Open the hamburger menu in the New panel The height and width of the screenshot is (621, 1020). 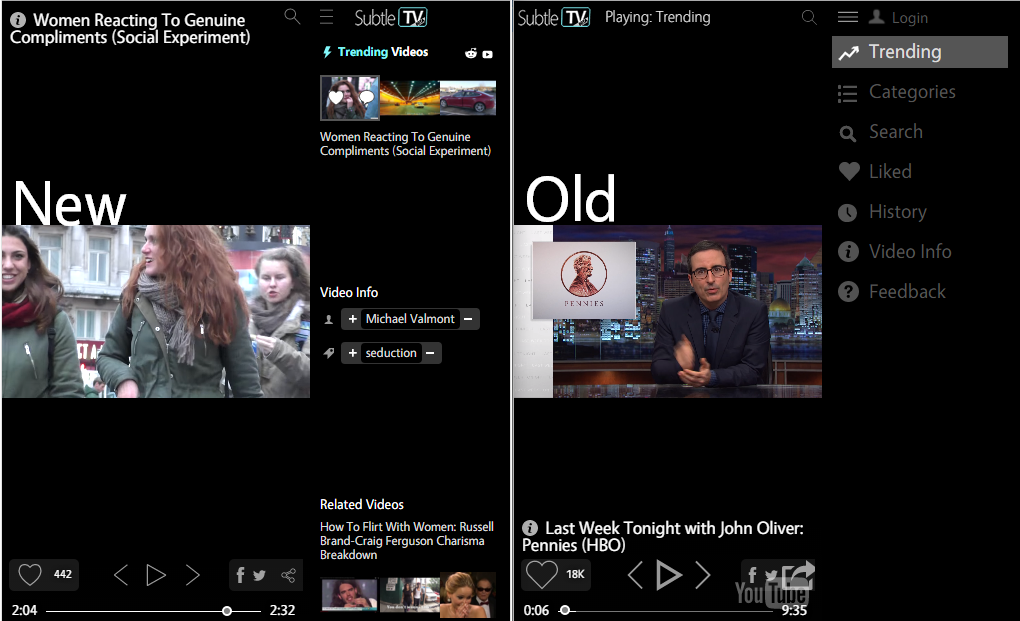click(x=327, y=17)
